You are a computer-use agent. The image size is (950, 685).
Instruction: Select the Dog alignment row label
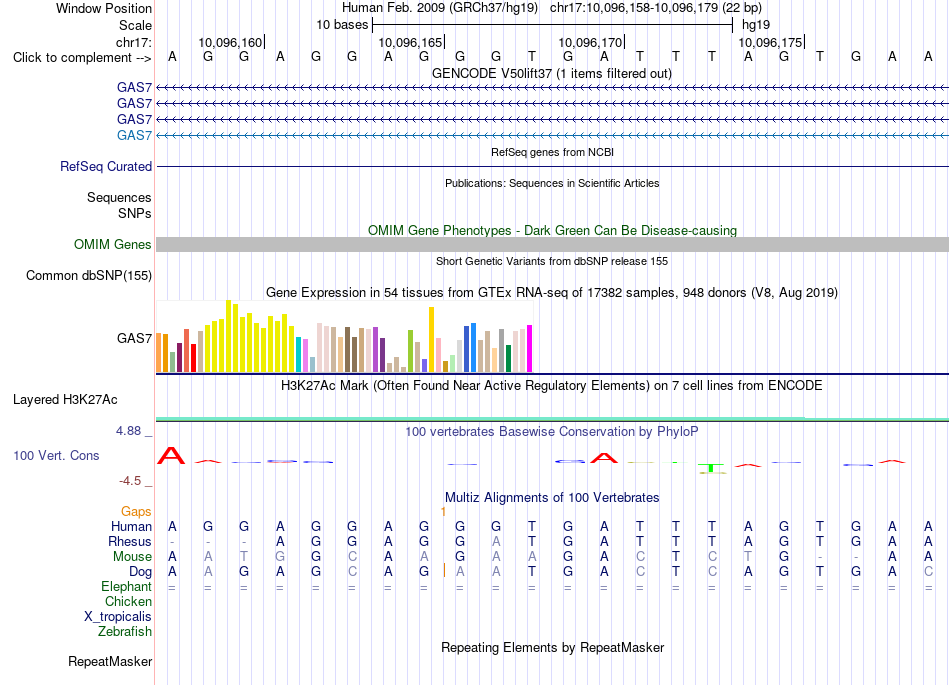[x=141, y=572]
